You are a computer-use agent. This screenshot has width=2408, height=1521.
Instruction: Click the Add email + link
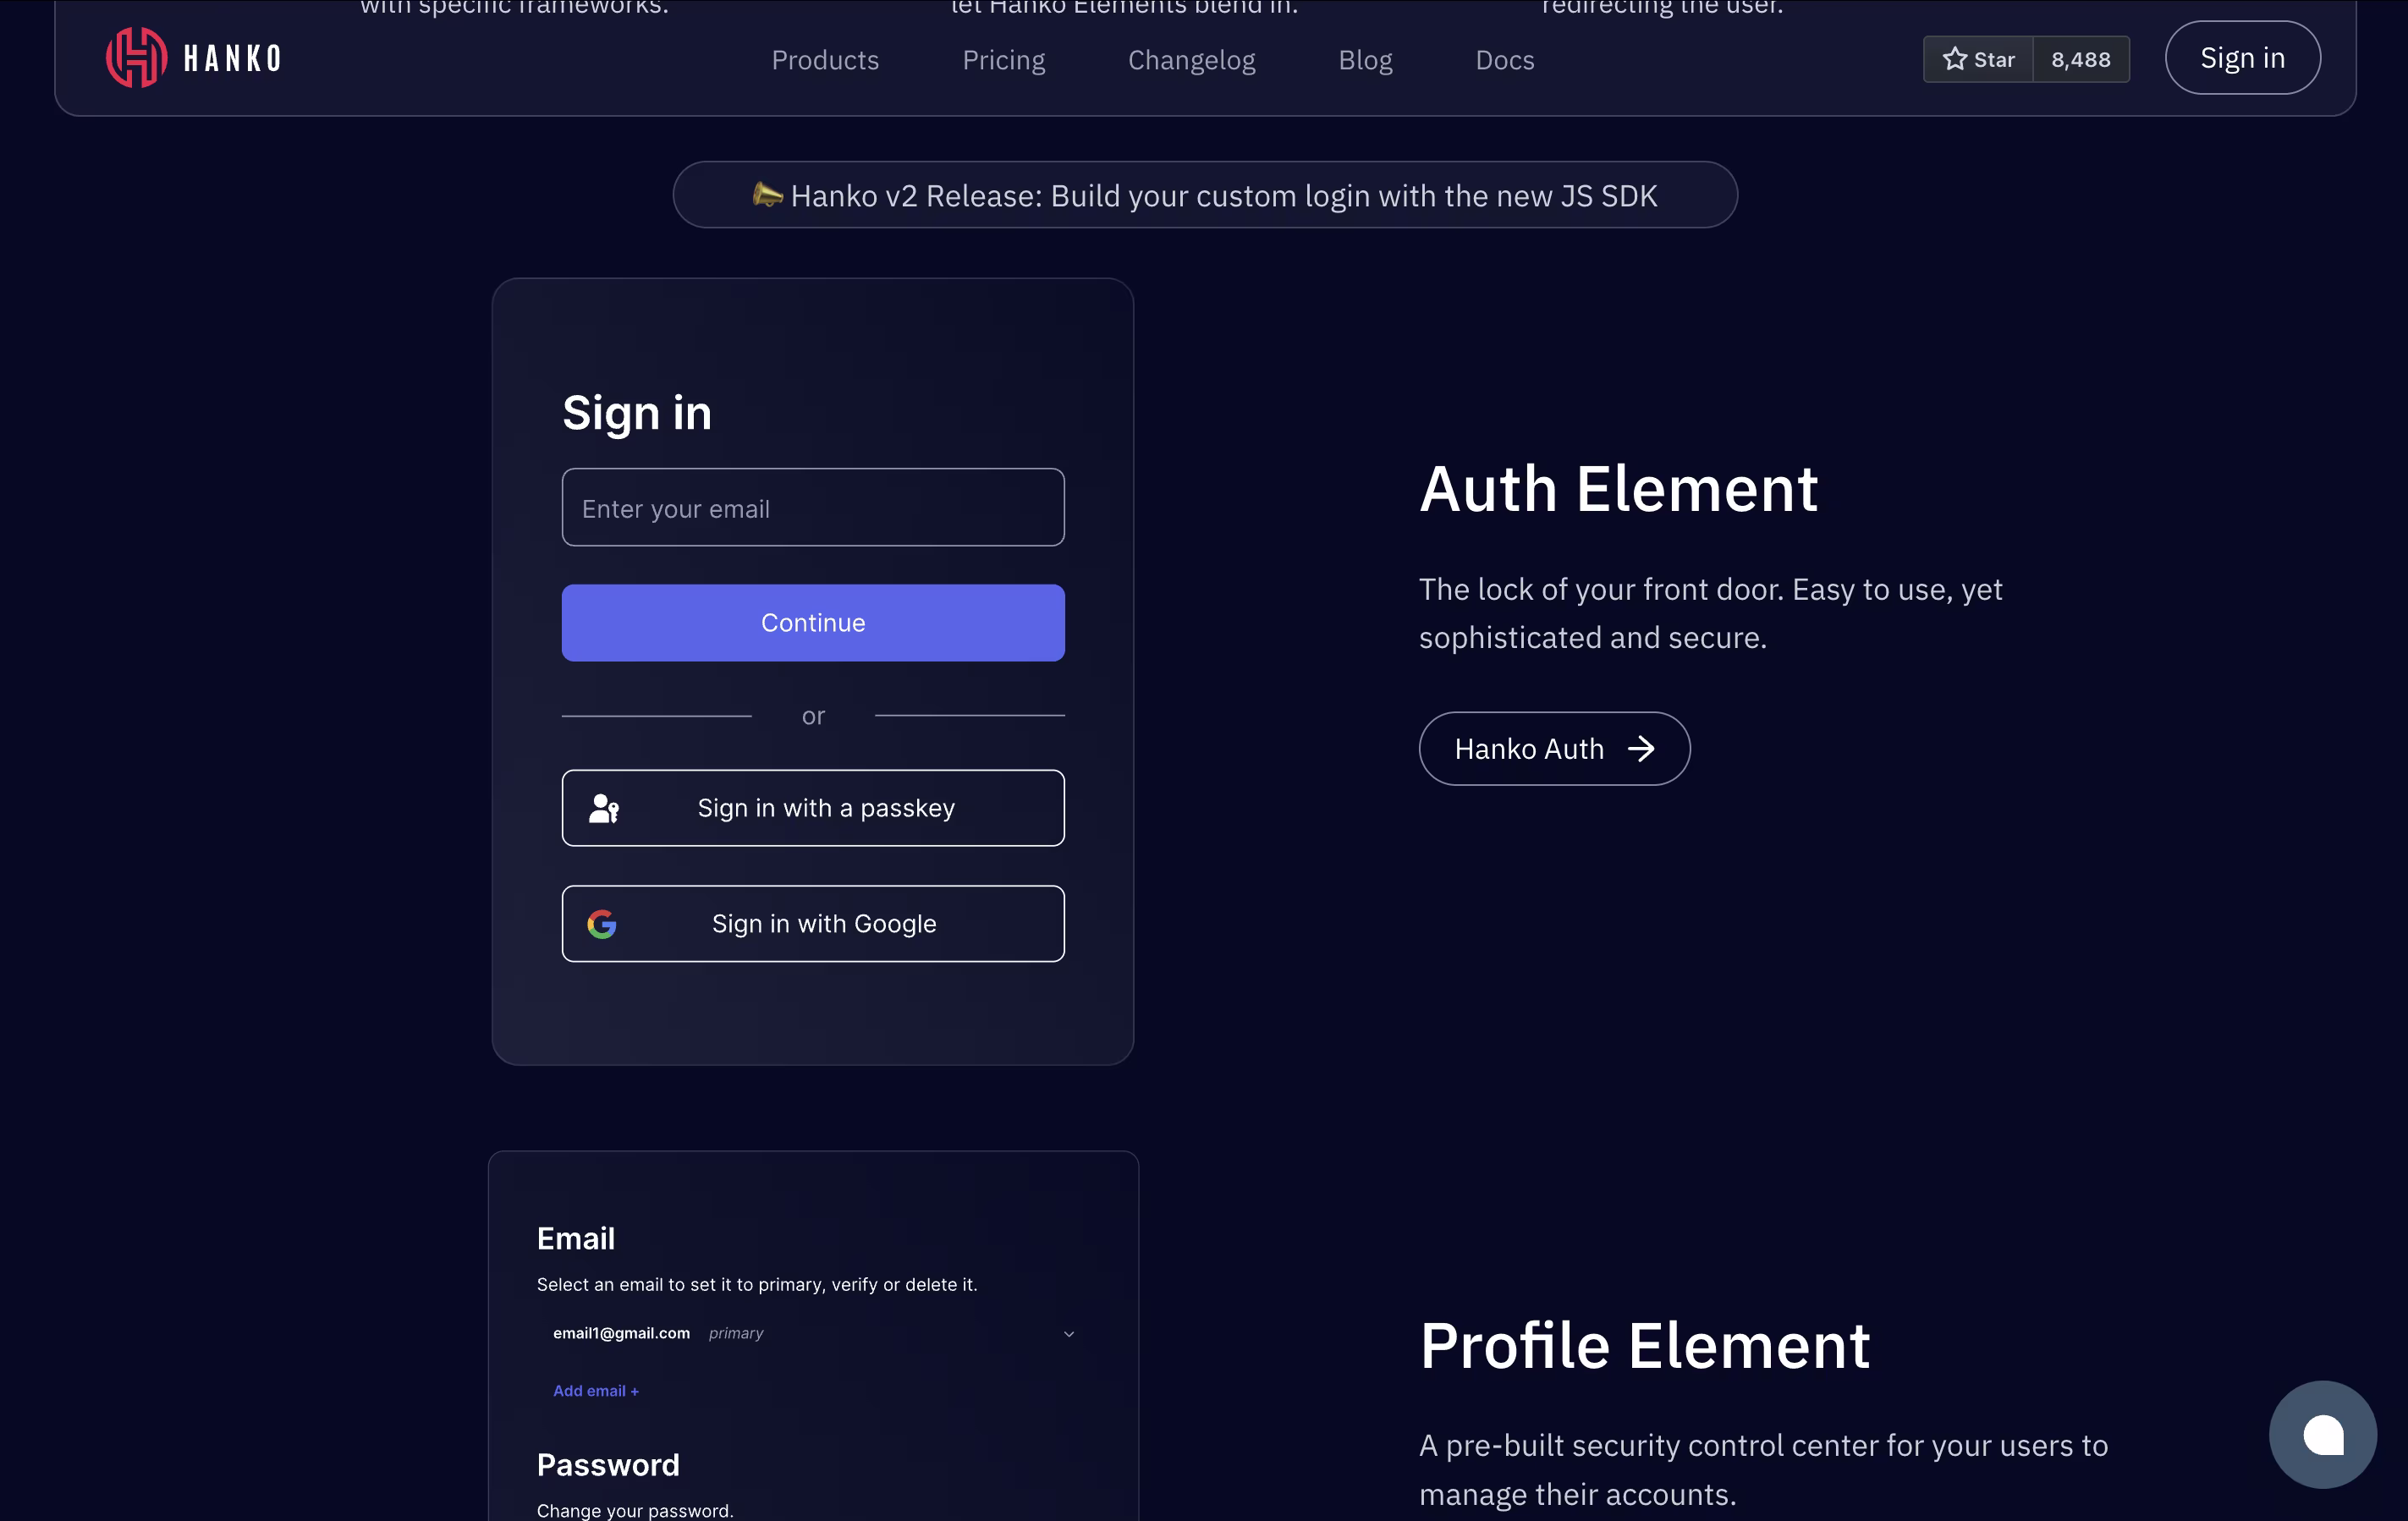pyautogui.click(x=596, y=1391)
